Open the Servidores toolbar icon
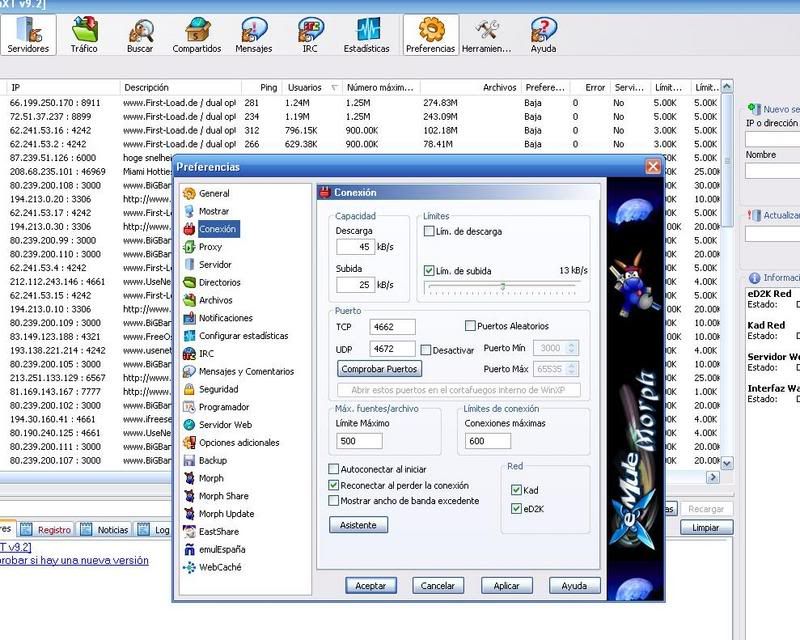The image size is (800, 640). pyautogui.click(x=28, y=35)
